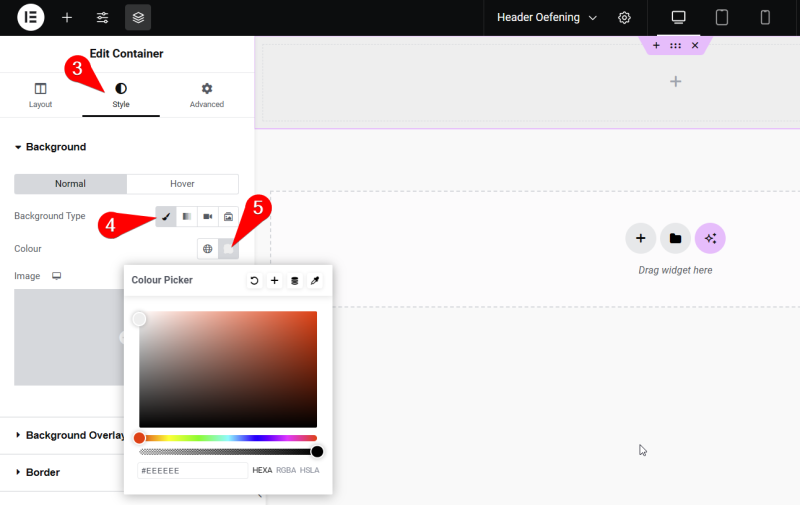
Task: Collapse the Background section
Action: (51, 147)
